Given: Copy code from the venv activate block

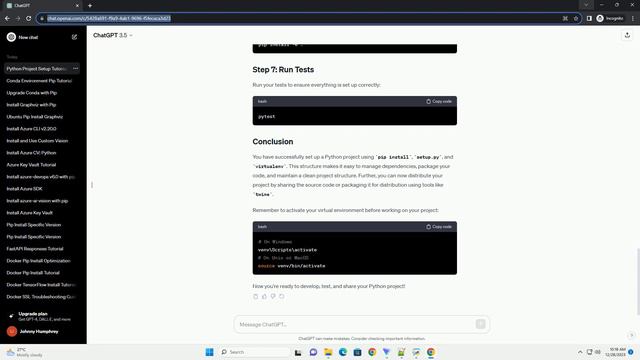Looking at the screenshot, I should coord(439,227).
